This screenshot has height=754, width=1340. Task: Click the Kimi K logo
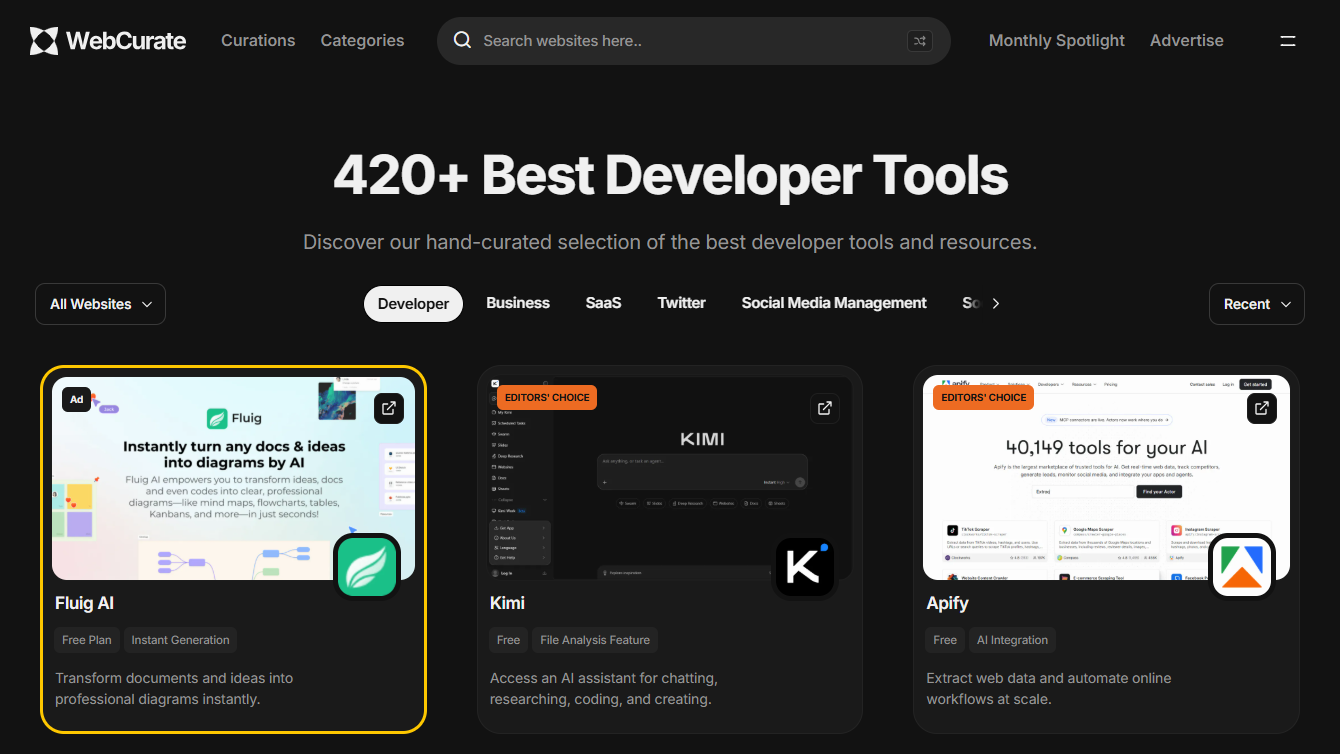click(804, 566)
